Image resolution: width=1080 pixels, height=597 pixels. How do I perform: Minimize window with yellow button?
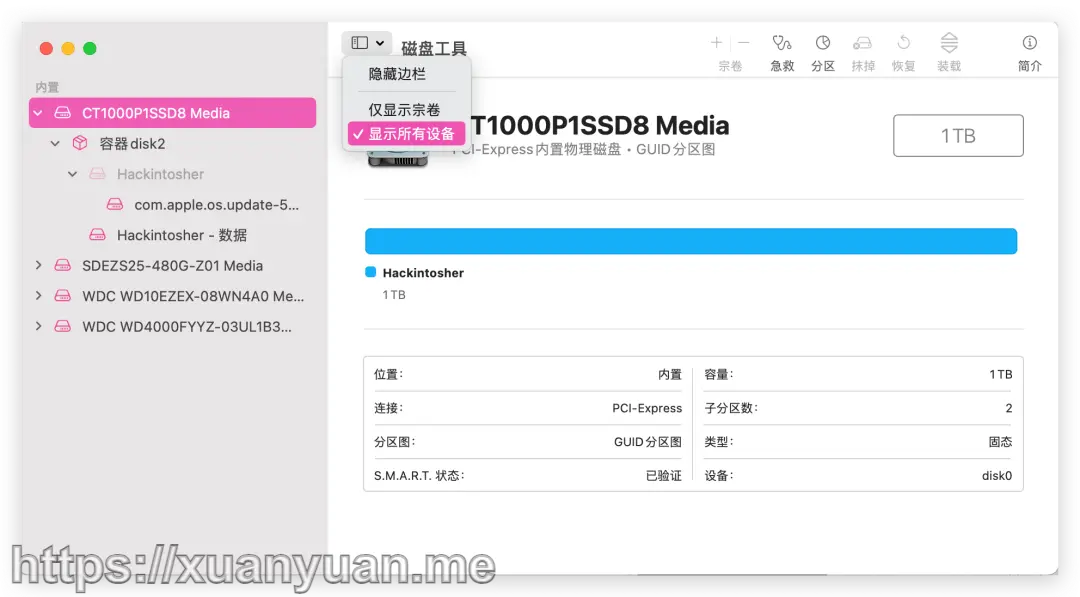(68, 48)
